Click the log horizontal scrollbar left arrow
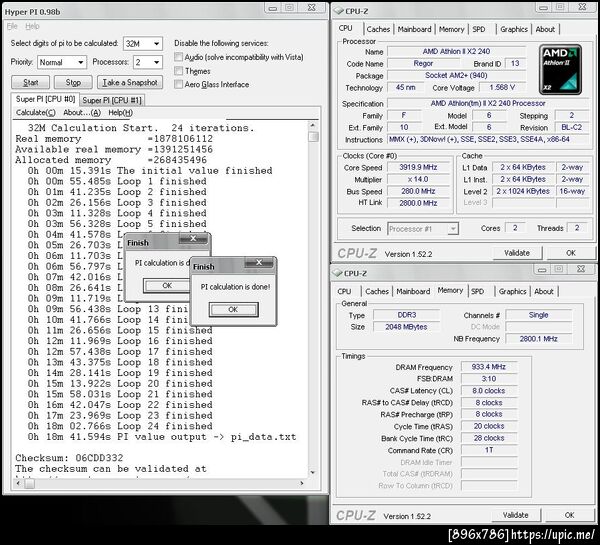600x545 pixels. pyautogui.click(x=18, y=483)
